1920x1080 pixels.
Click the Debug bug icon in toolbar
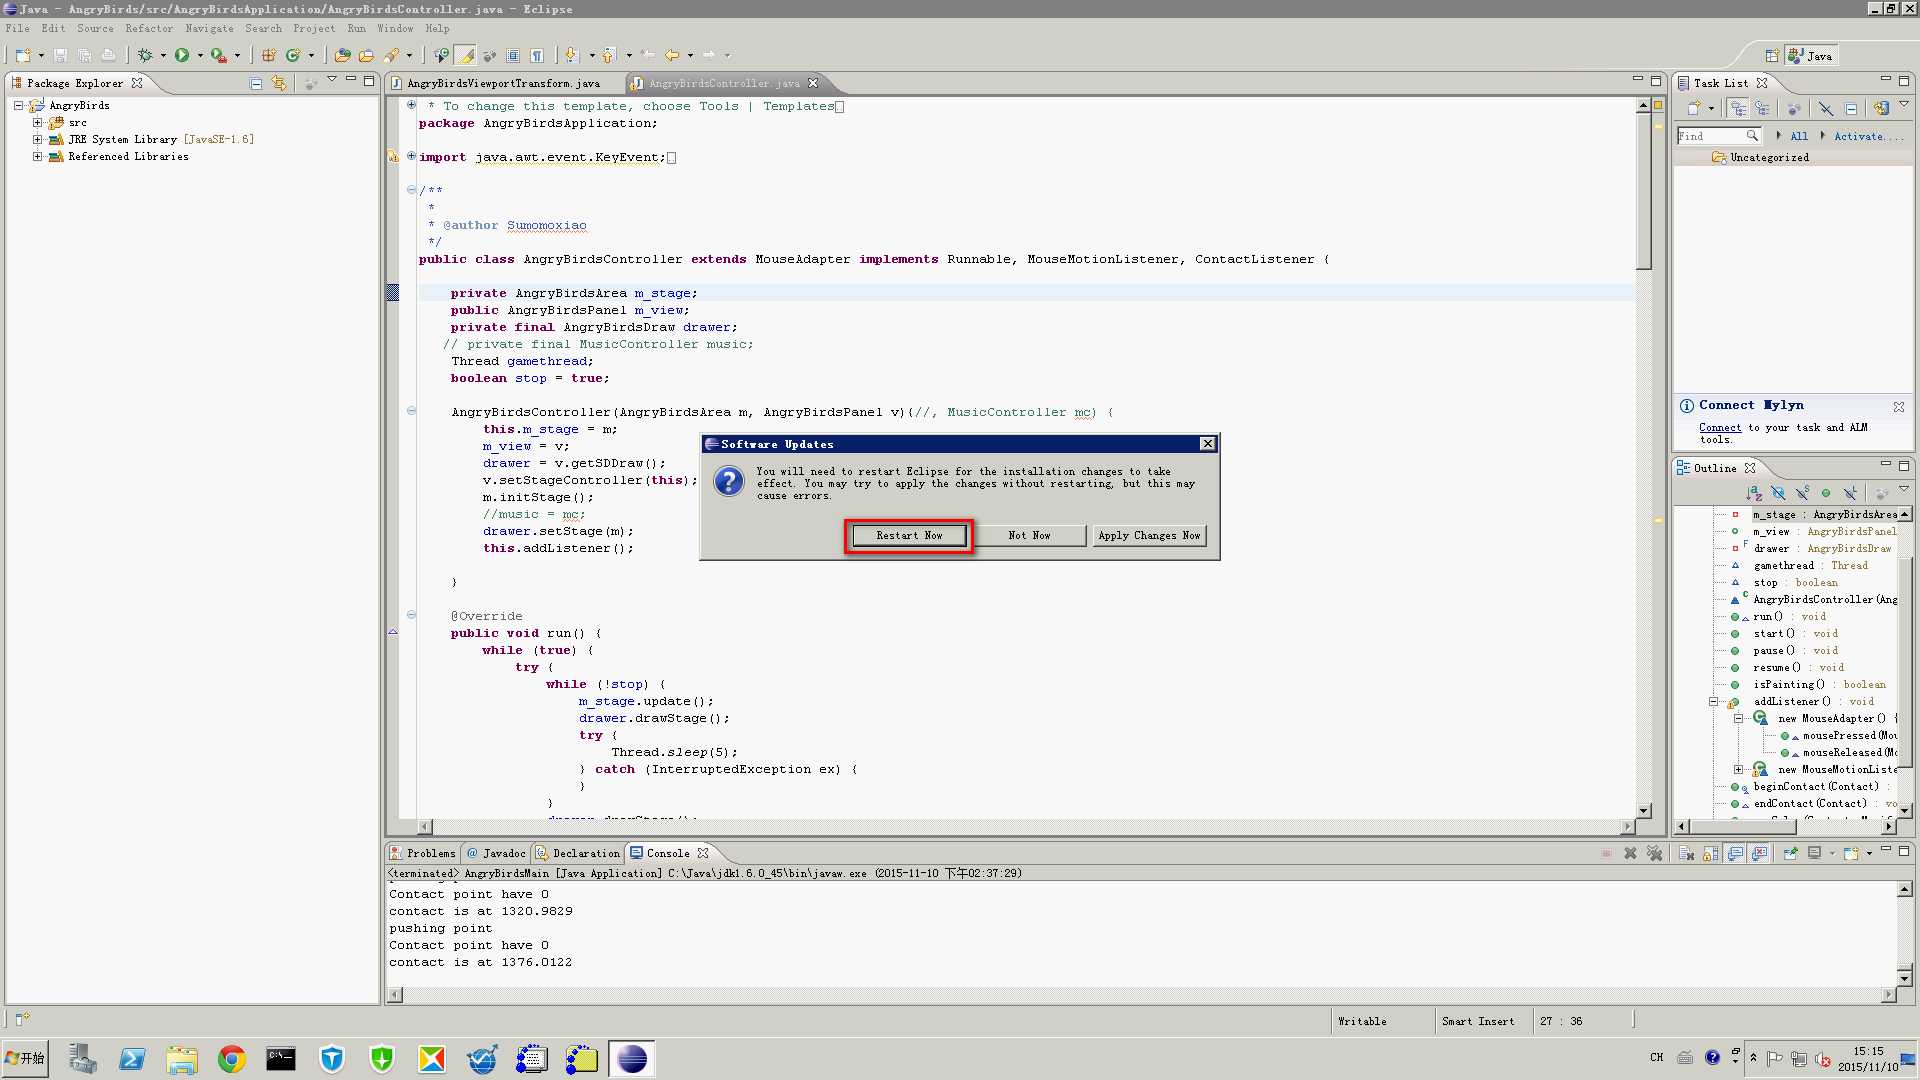(x=145, y=55)
